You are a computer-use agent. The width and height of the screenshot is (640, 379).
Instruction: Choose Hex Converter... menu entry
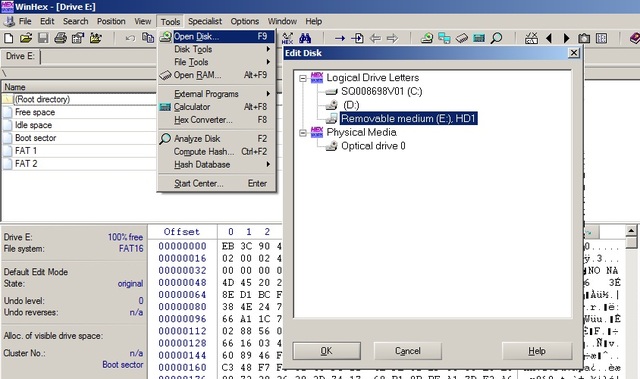coord(217,120)
